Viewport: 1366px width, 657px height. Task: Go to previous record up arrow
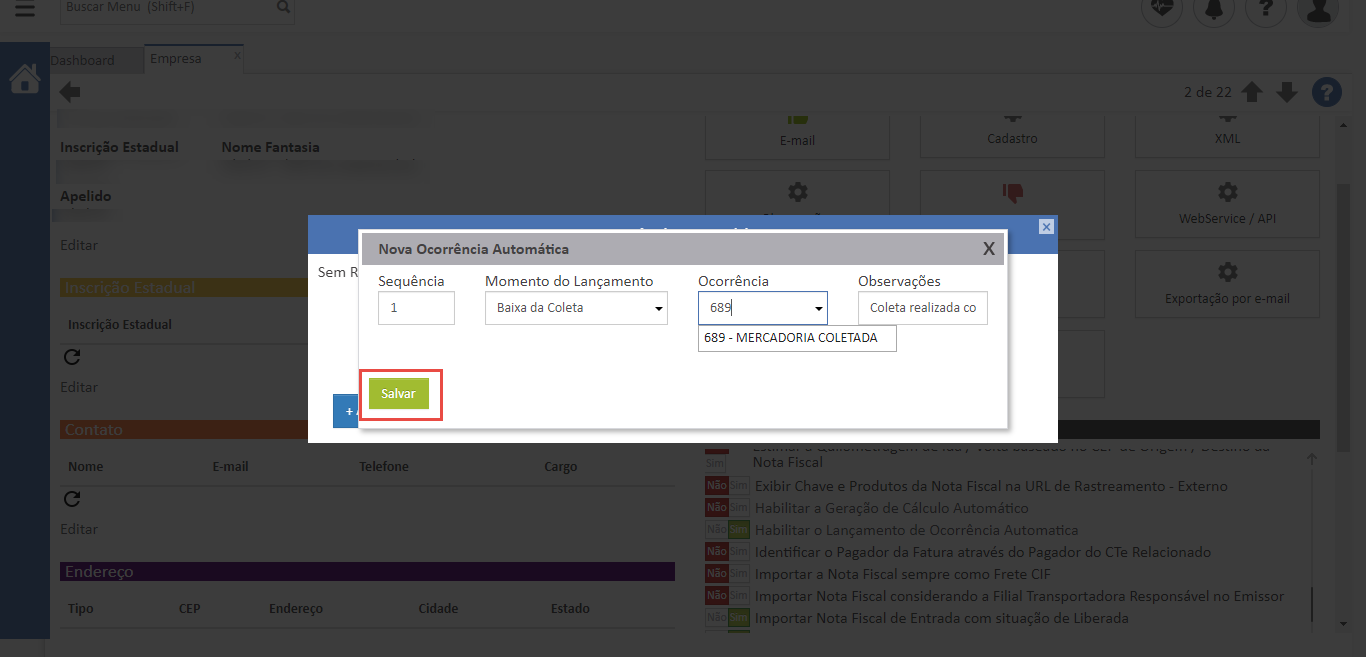point(1252,93)
